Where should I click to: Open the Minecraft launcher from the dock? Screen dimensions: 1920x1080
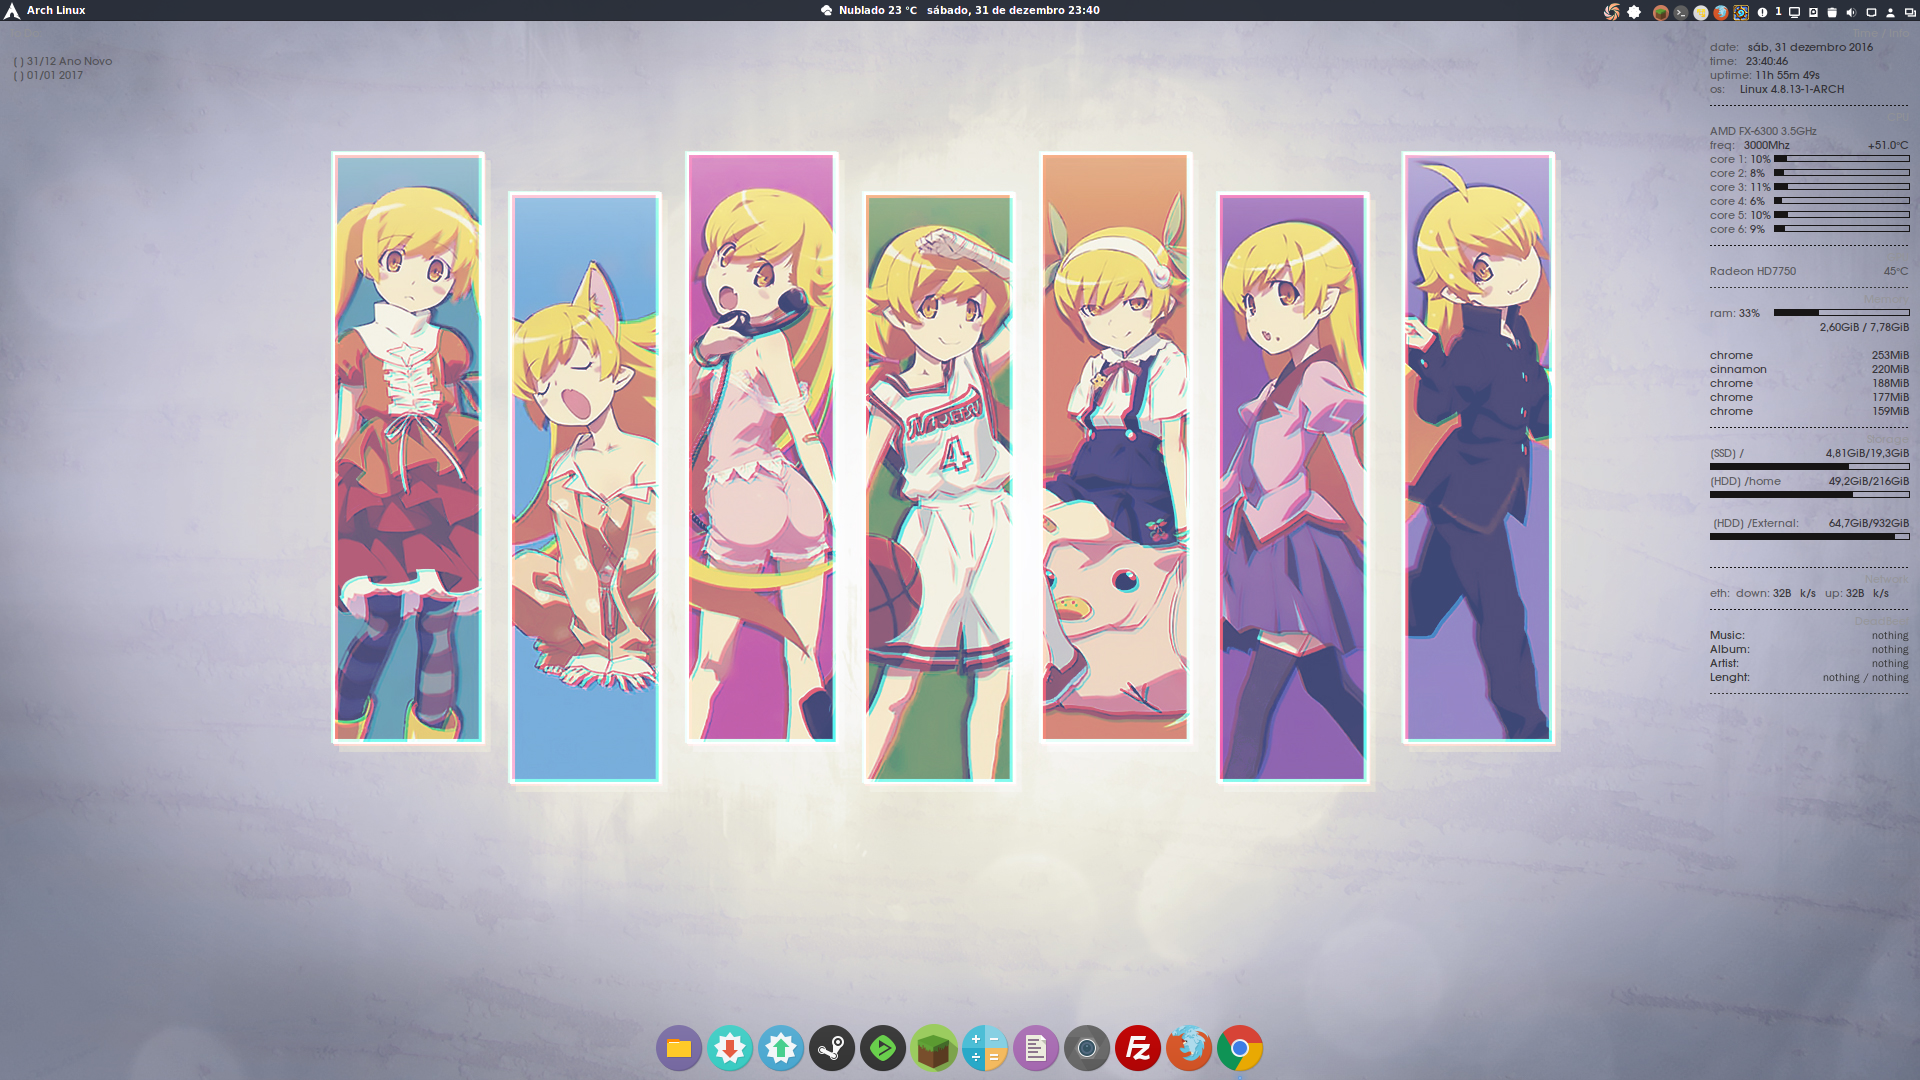coord(932,1048)
